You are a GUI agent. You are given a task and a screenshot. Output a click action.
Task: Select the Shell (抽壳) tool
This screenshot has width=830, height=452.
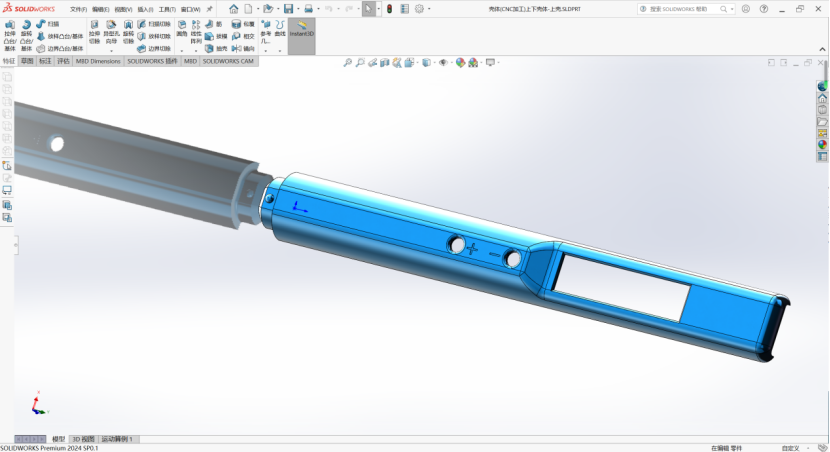click(x=216, y=49)
